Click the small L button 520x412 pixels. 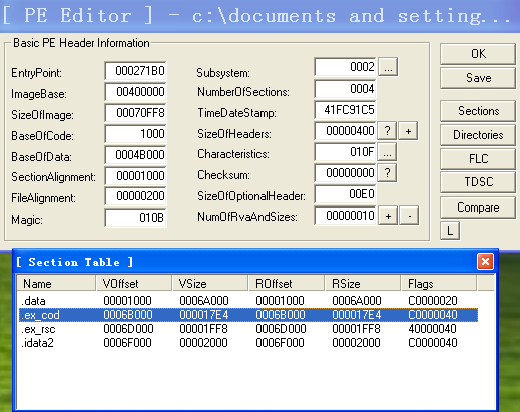(x=450, y=231)
